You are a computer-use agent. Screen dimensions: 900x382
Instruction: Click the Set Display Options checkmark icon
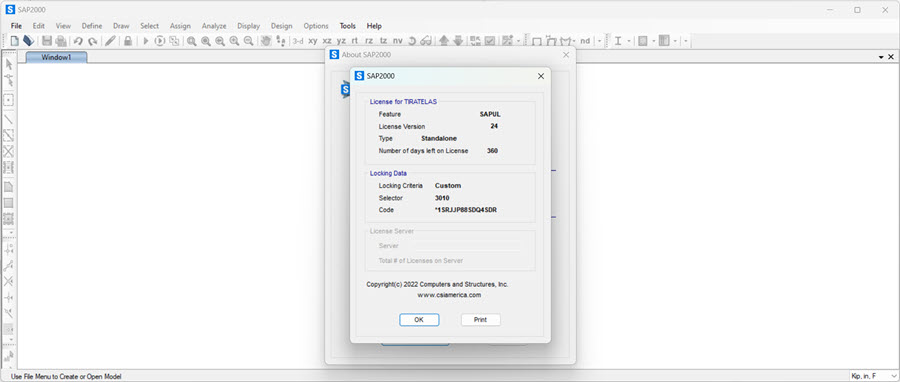490,41
